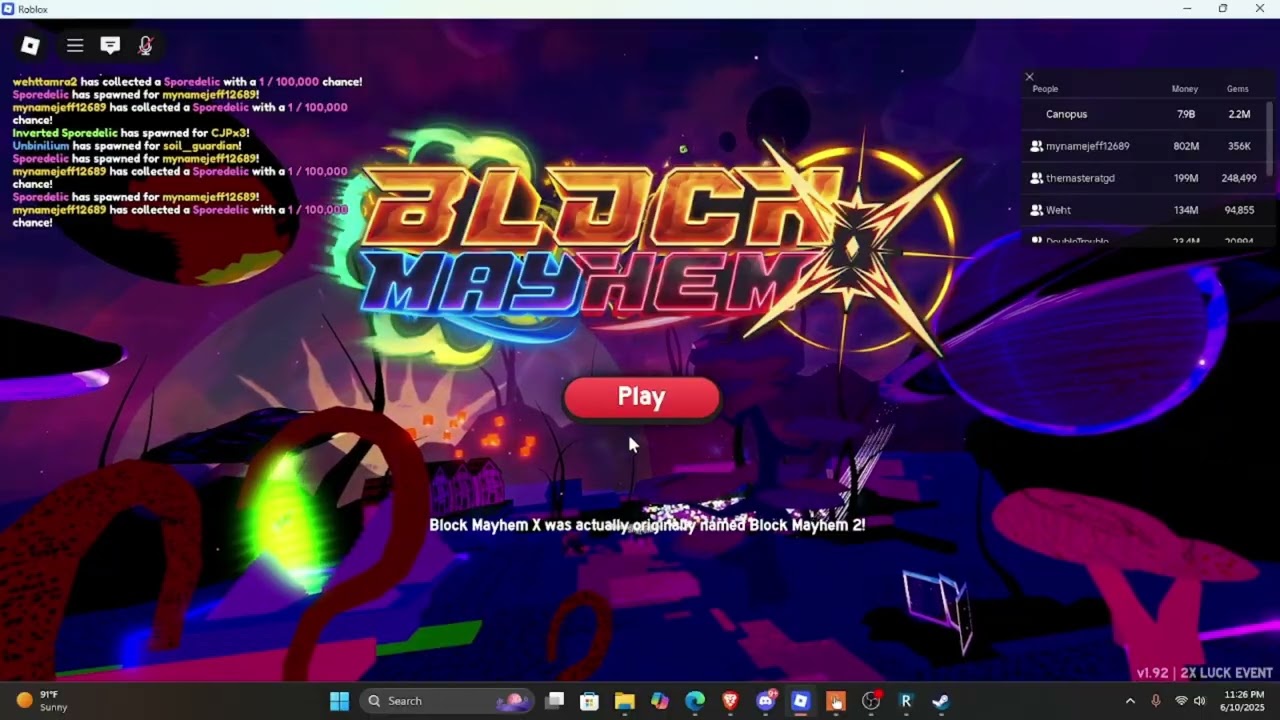Click the volume speaker icon in system tray
The image size is (1280, 720).
(x=1200, y=701)
